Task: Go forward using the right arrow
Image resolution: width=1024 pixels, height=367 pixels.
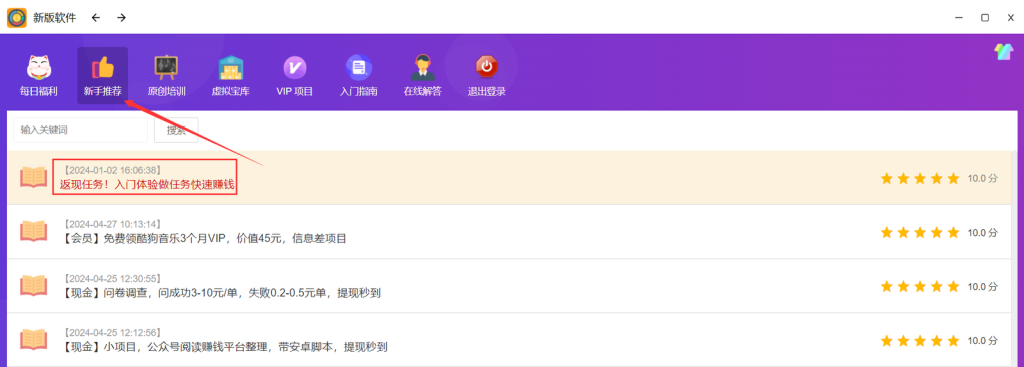Action: [121, 18]
